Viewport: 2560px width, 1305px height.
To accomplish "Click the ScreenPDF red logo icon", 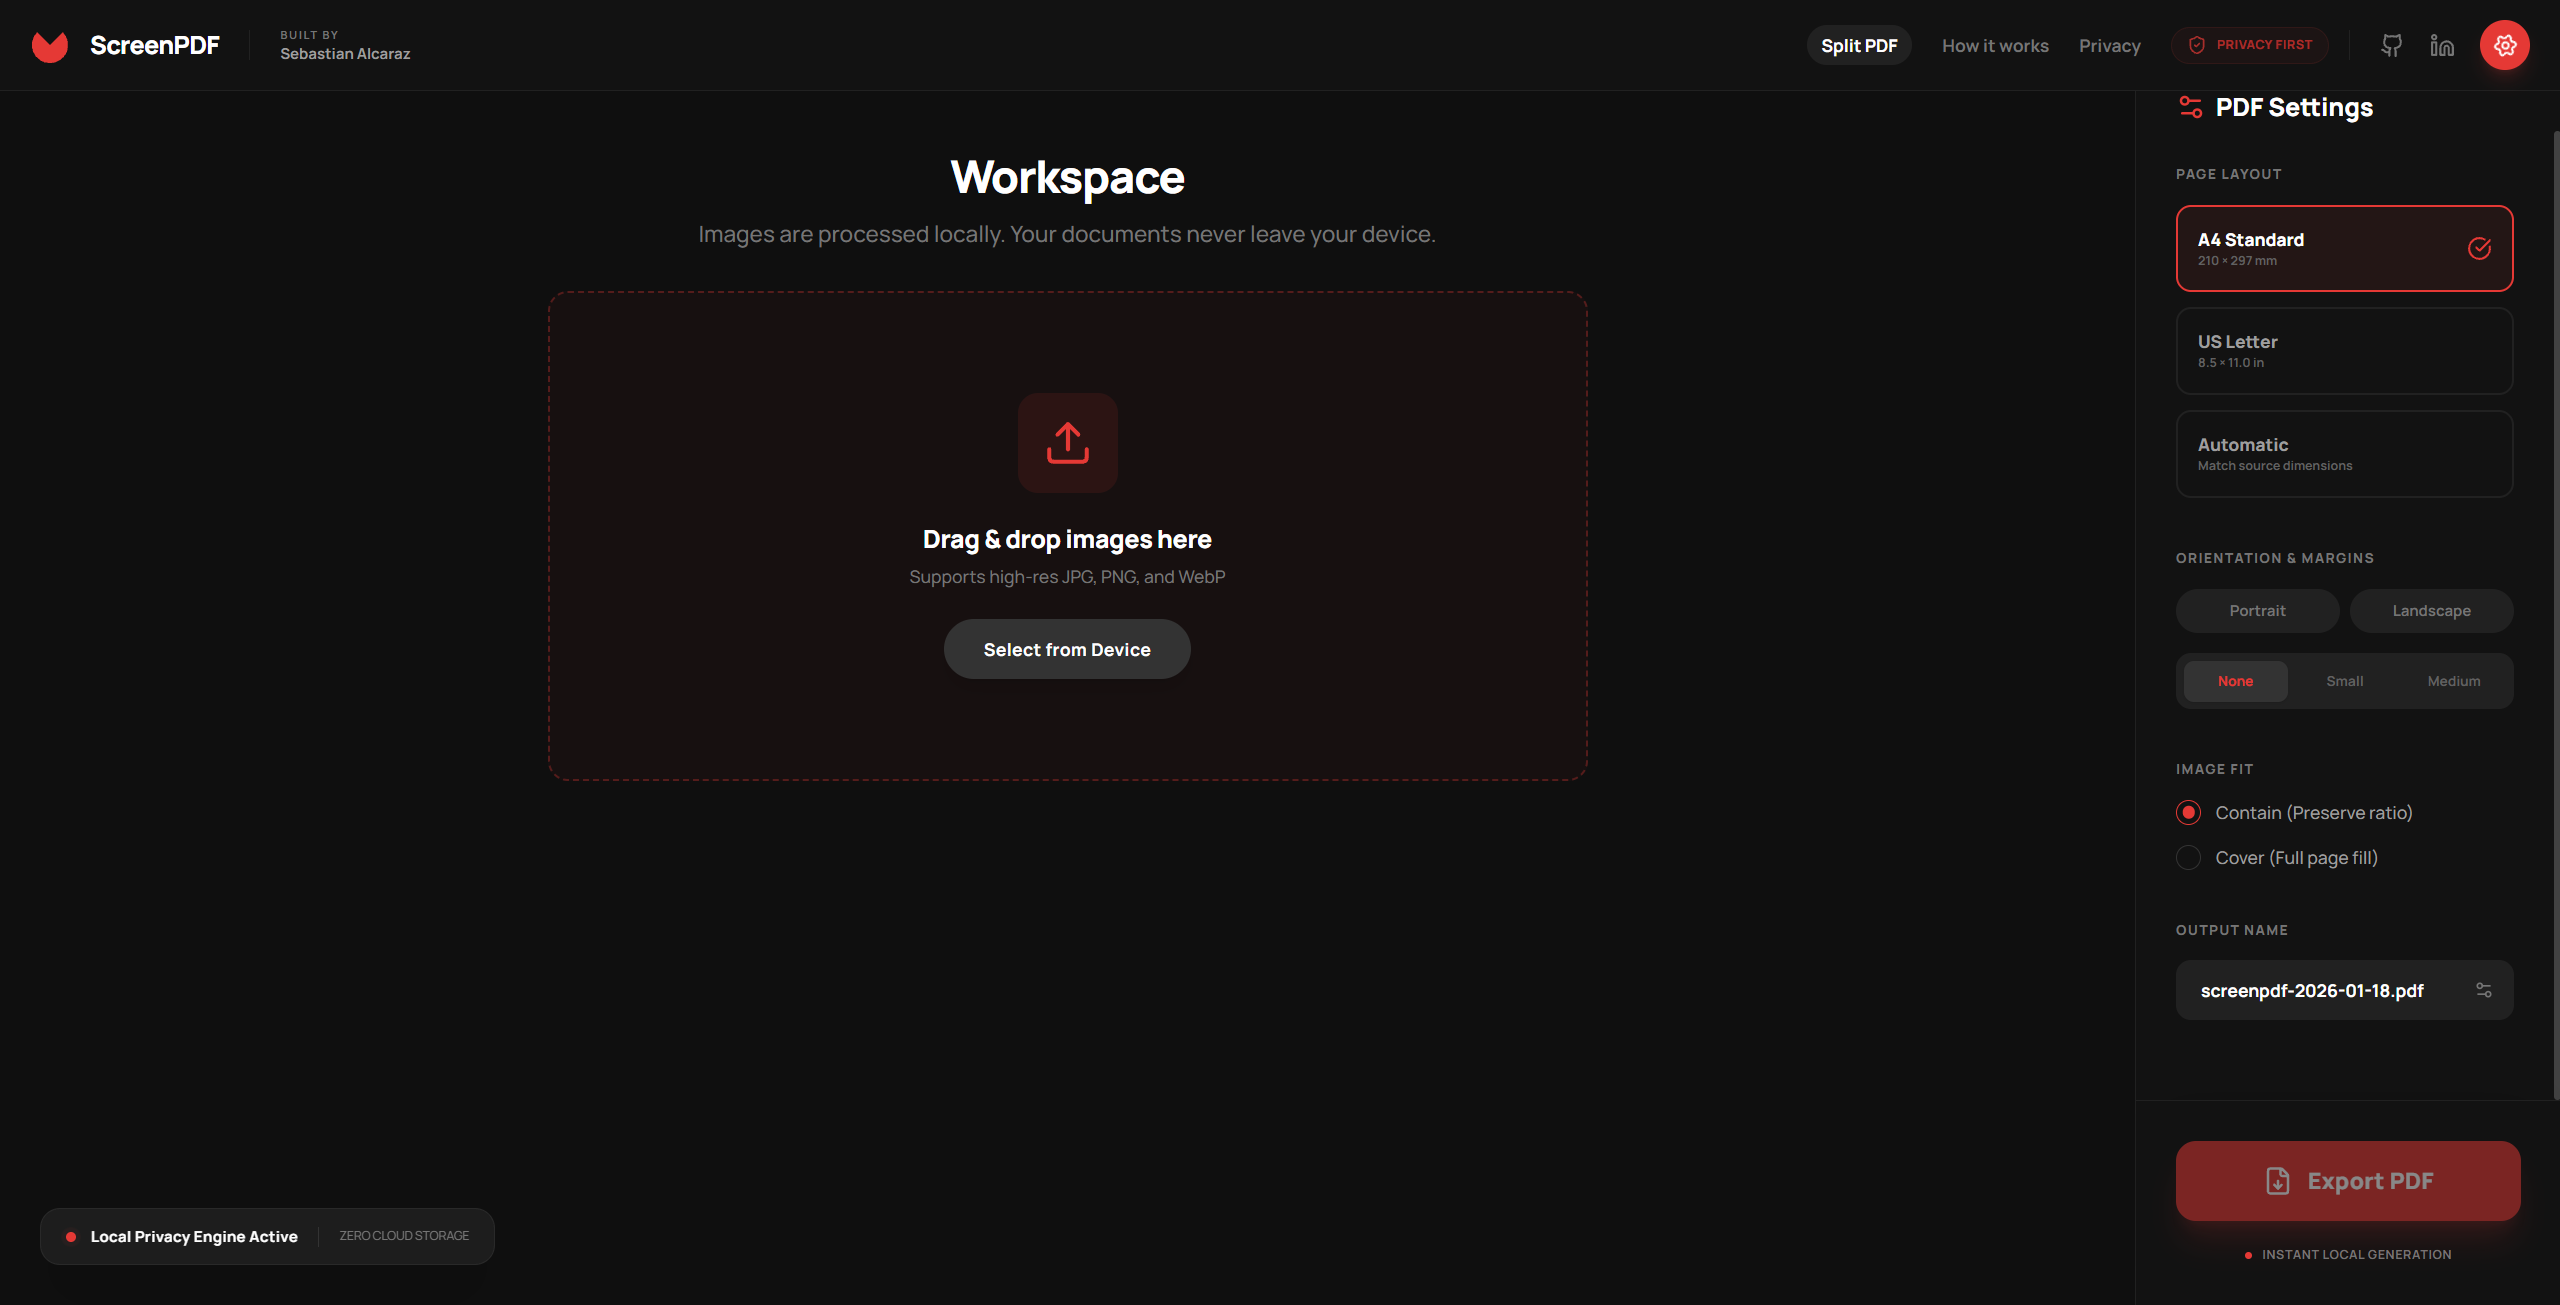I will (50, 46).
